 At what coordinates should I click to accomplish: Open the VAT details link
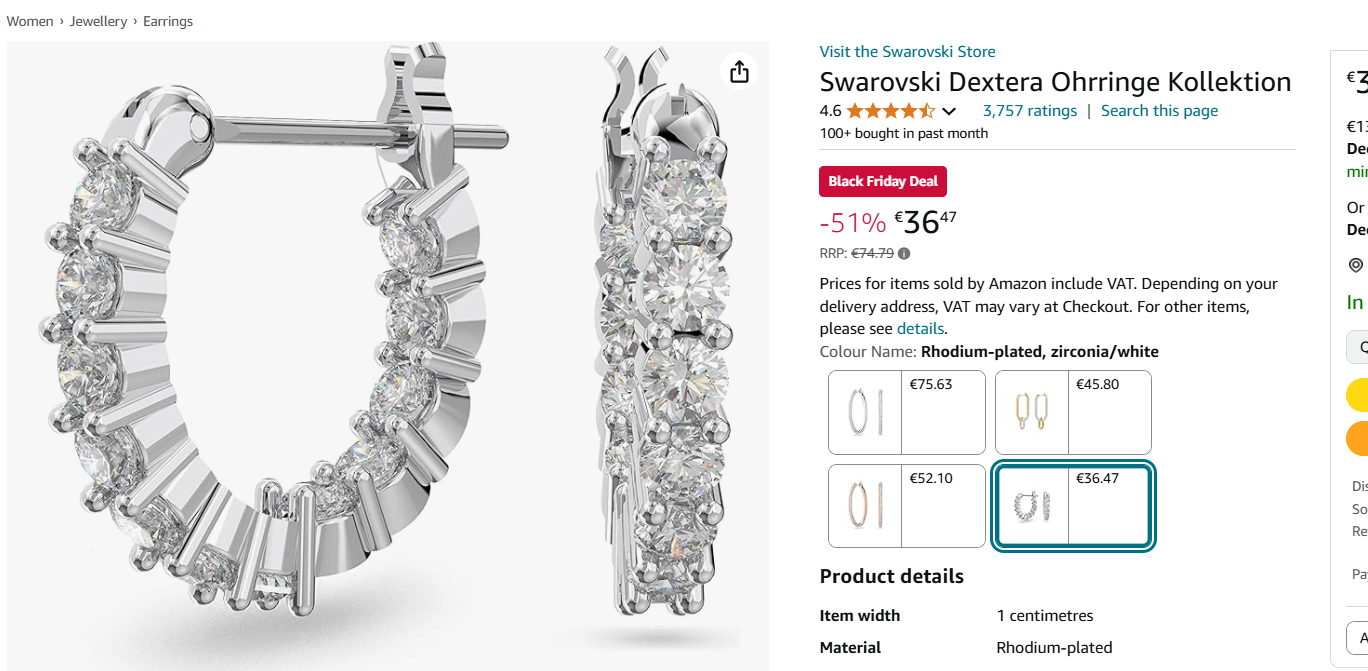tap(920, 329)
